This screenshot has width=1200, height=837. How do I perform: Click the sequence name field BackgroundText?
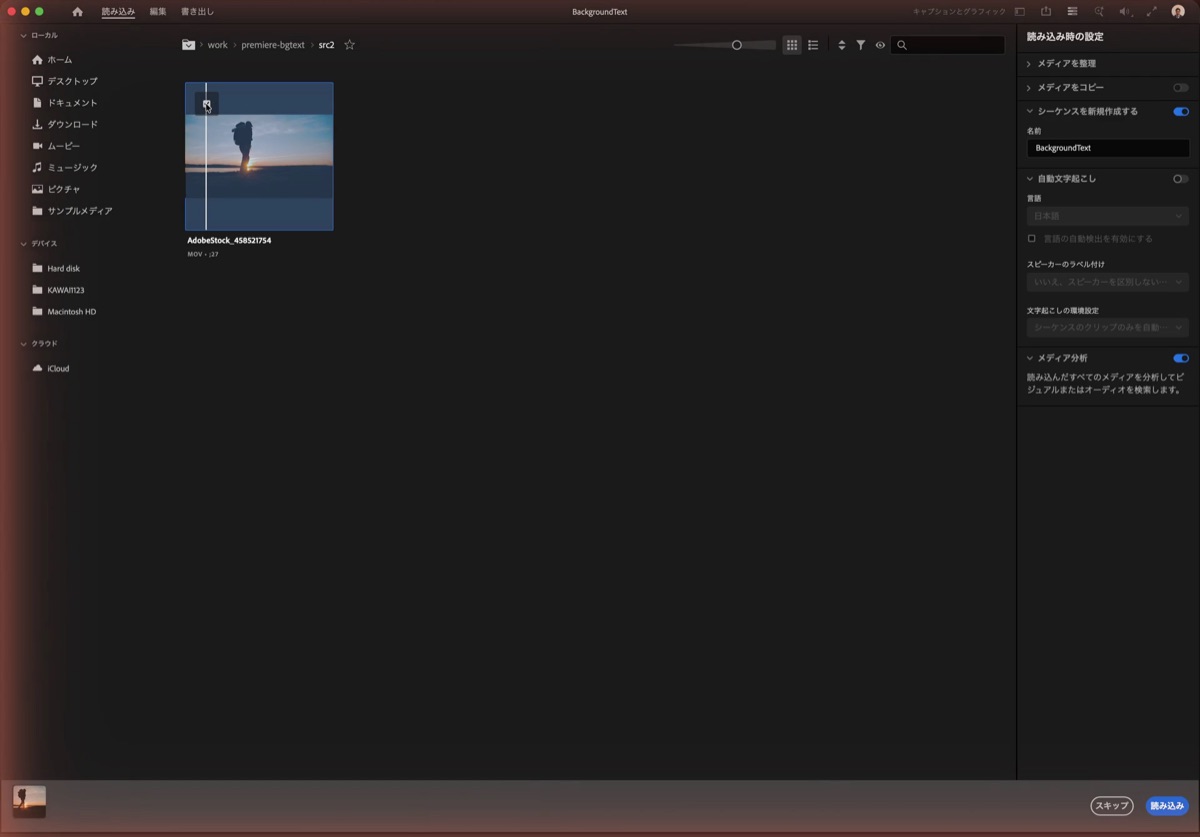(x=1108, y=148)
